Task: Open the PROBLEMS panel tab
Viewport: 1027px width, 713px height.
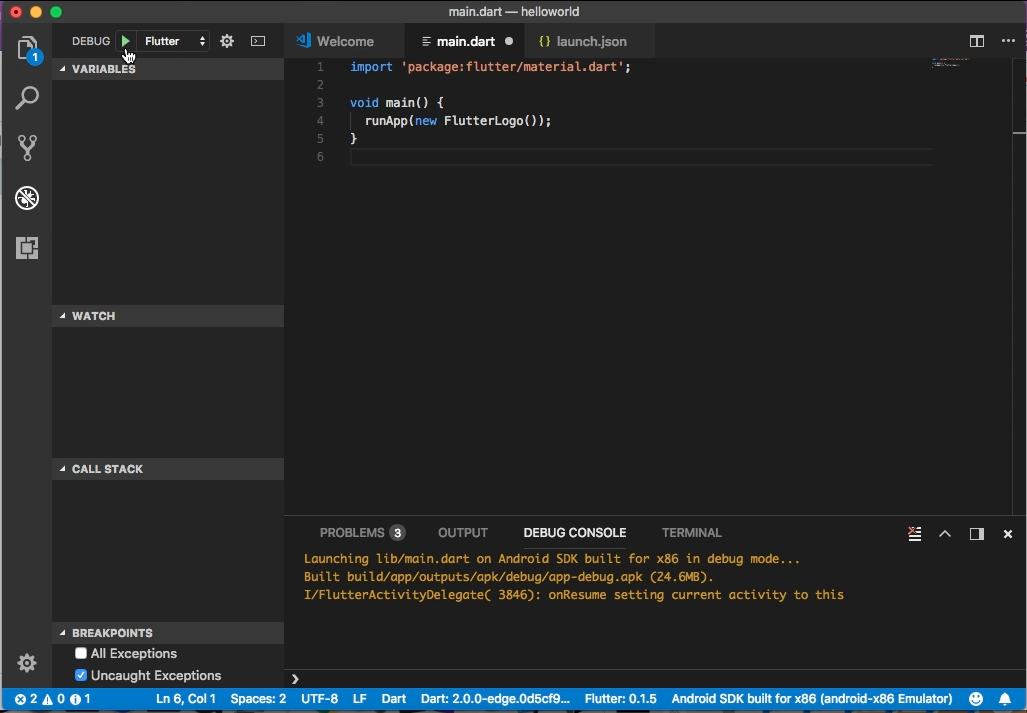Action: (362, 533)
